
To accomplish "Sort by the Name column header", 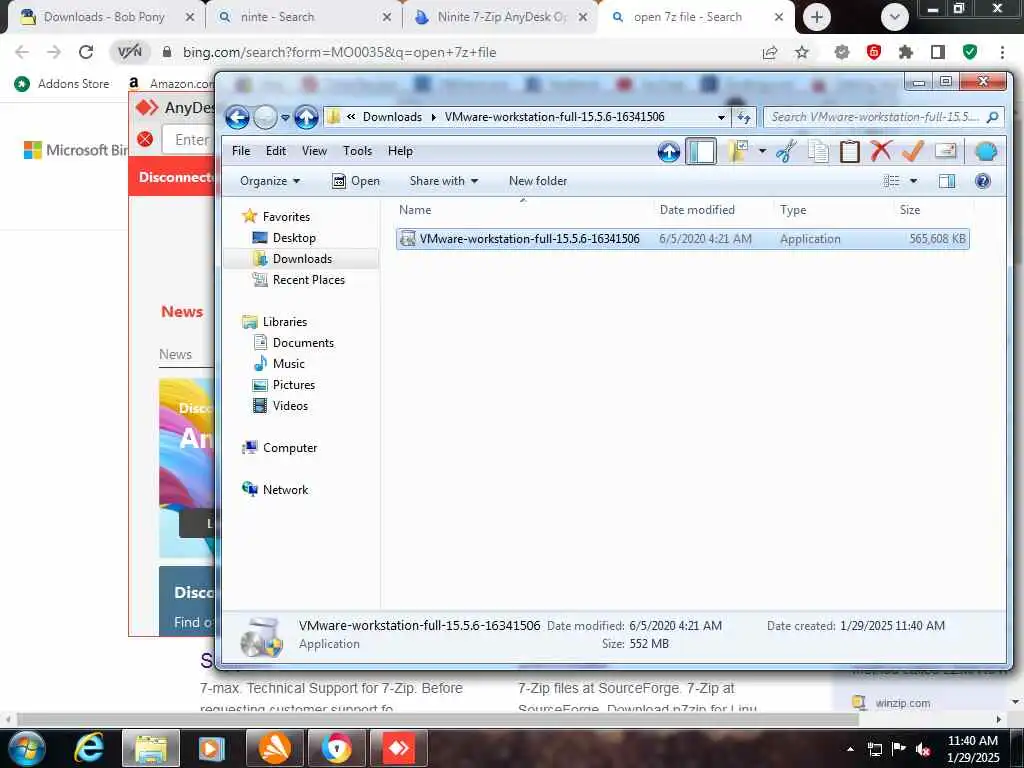I will tap(522, 210).
